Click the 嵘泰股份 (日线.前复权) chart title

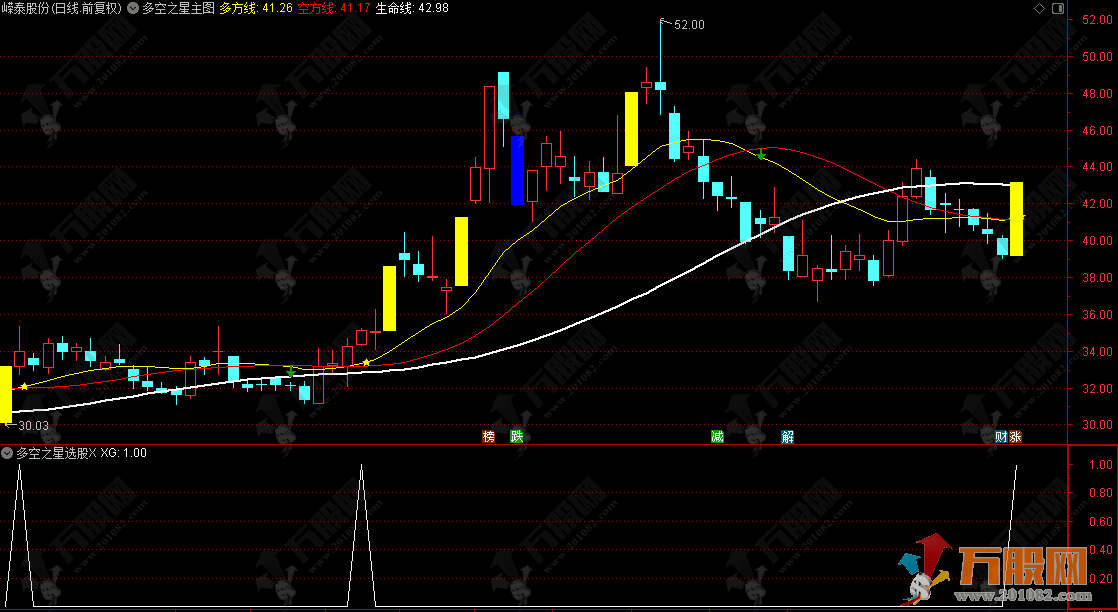62,8
